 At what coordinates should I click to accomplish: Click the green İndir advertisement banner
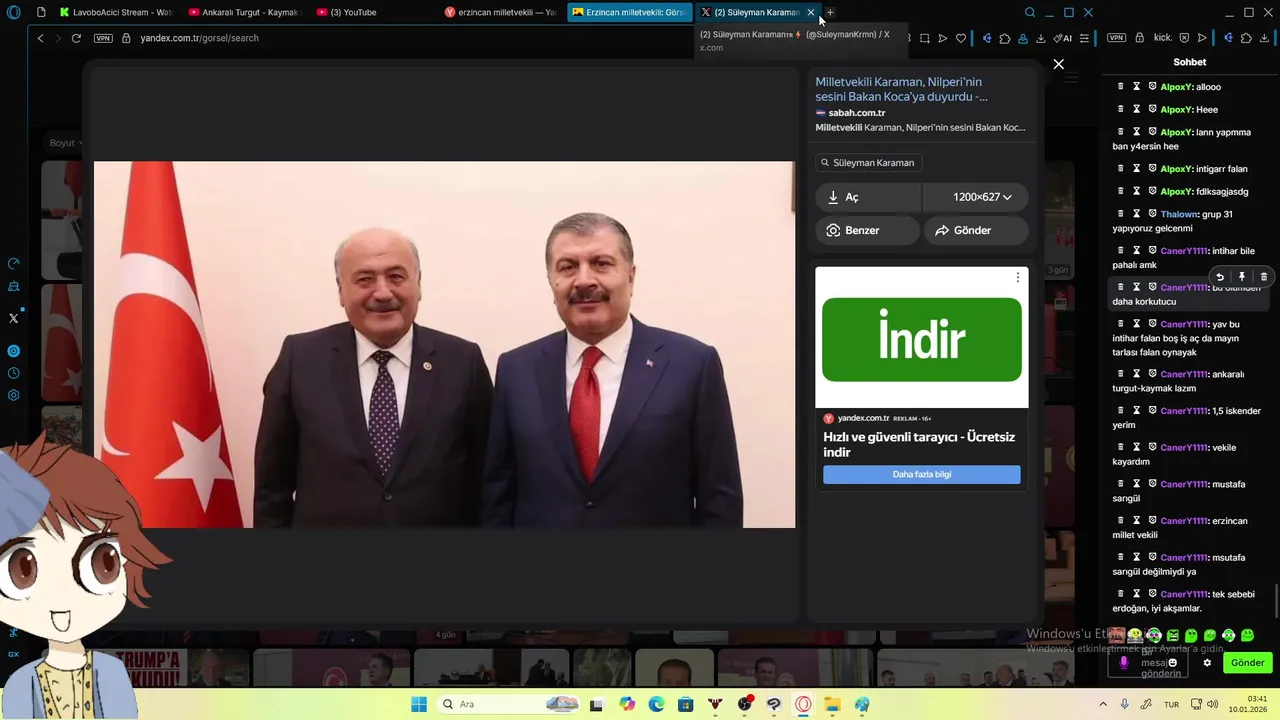(x=921, y=339)
